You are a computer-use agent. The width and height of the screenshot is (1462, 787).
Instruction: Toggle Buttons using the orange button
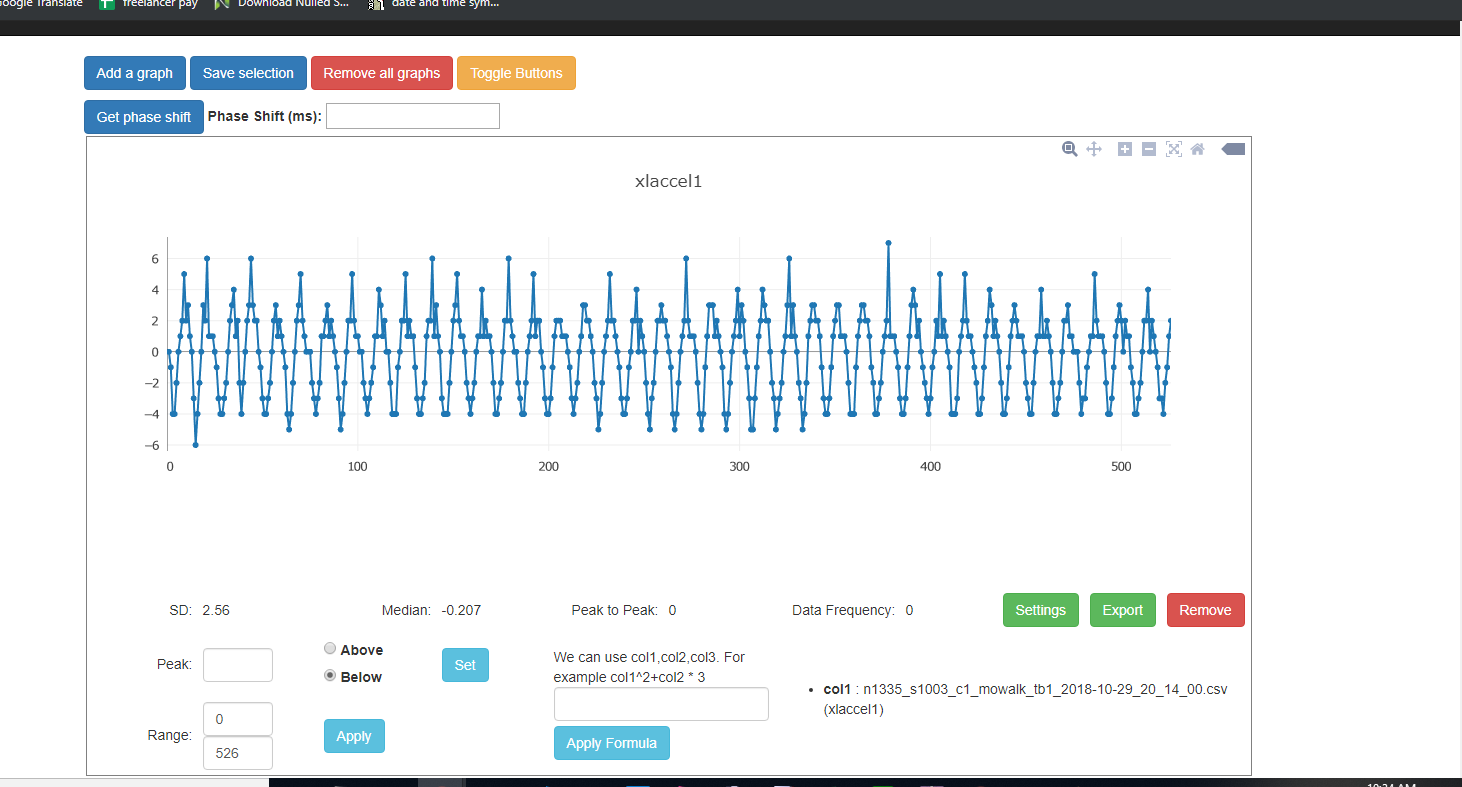tap(516, 72)
